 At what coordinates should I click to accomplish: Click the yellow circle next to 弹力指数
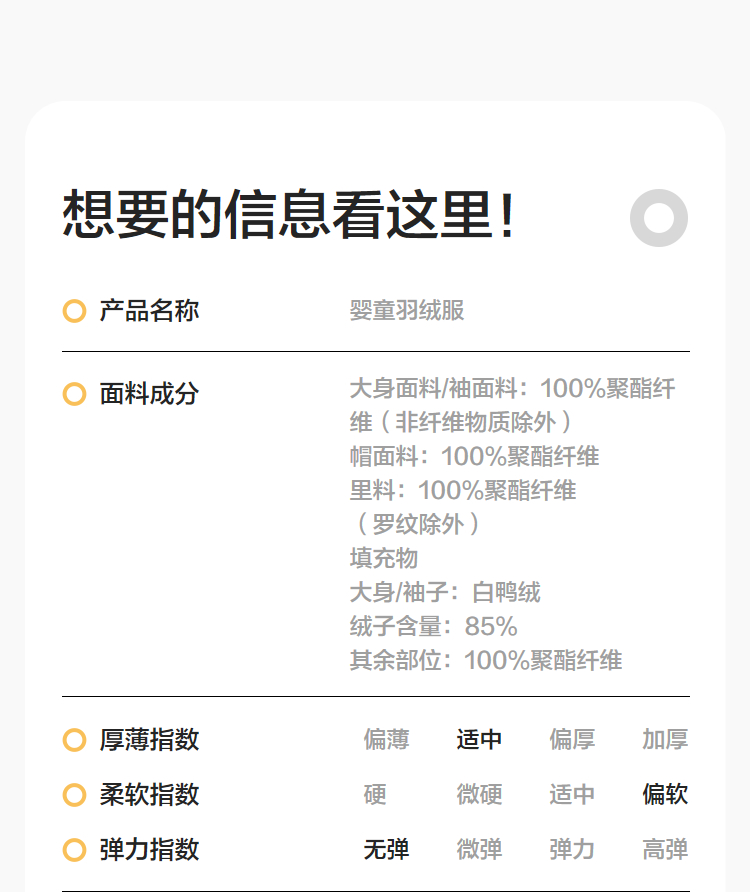click(x=74, y=850)
